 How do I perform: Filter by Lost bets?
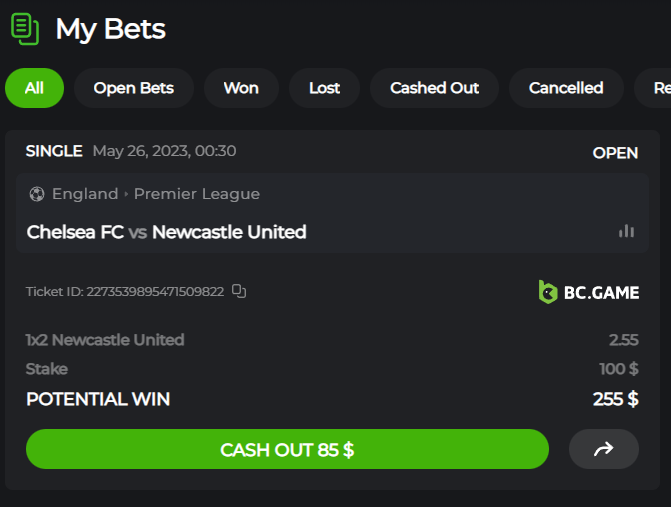[324, 88]
